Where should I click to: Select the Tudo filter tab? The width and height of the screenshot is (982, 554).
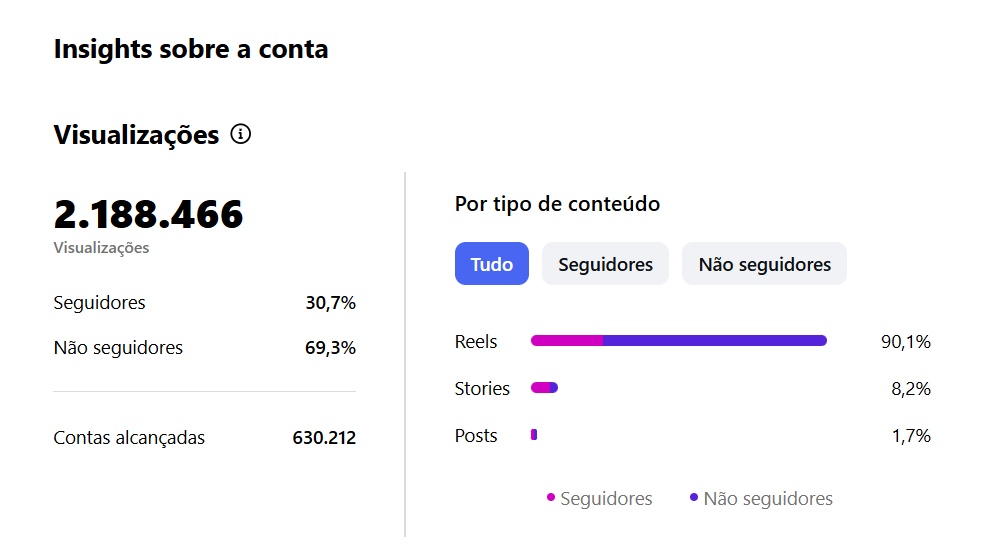click(x=491, y=264)
